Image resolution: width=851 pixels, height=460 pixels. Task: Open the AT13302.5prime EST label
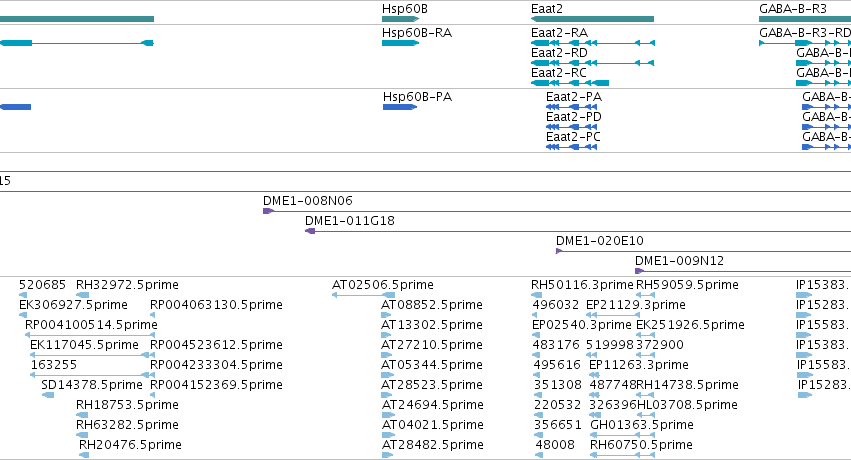[432, 325]
